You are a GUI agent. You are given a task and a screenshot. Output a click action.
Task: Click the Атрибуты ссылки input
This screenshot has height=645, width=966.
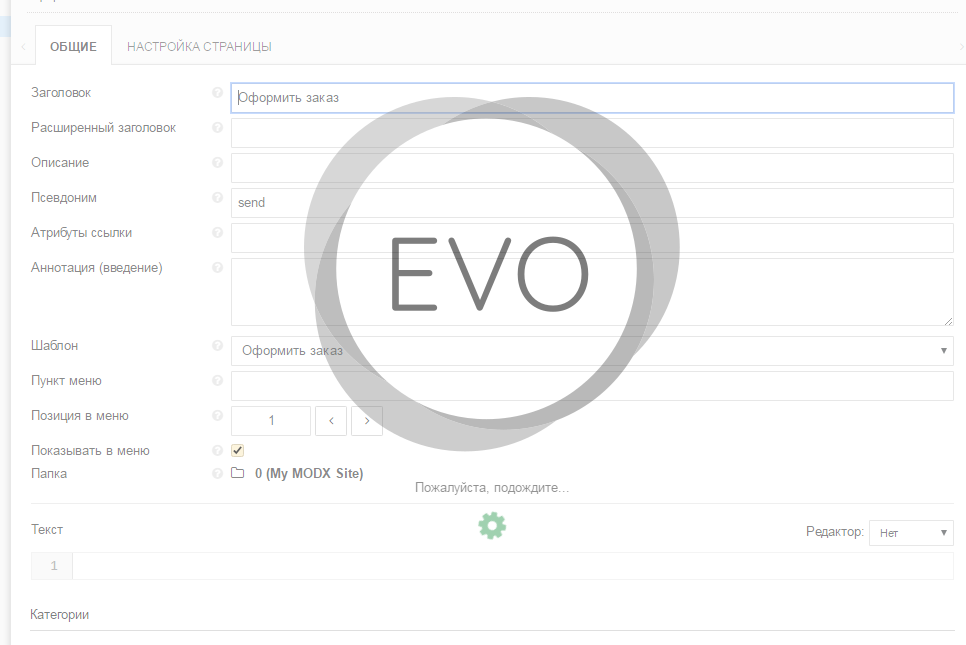click(x=592, y=238)
